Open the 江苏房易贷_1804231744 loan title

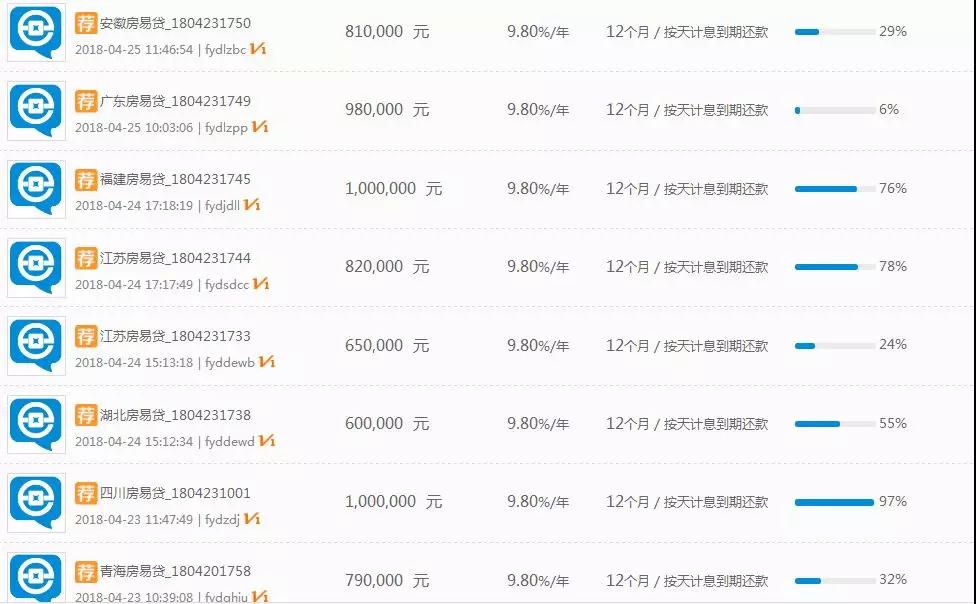(x=175, y=258)
